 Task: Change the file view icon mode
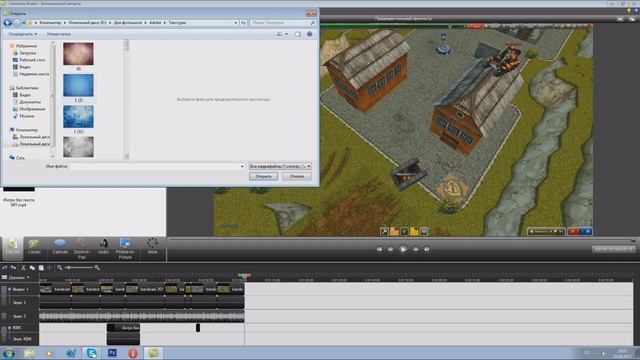tap(279, 34)
